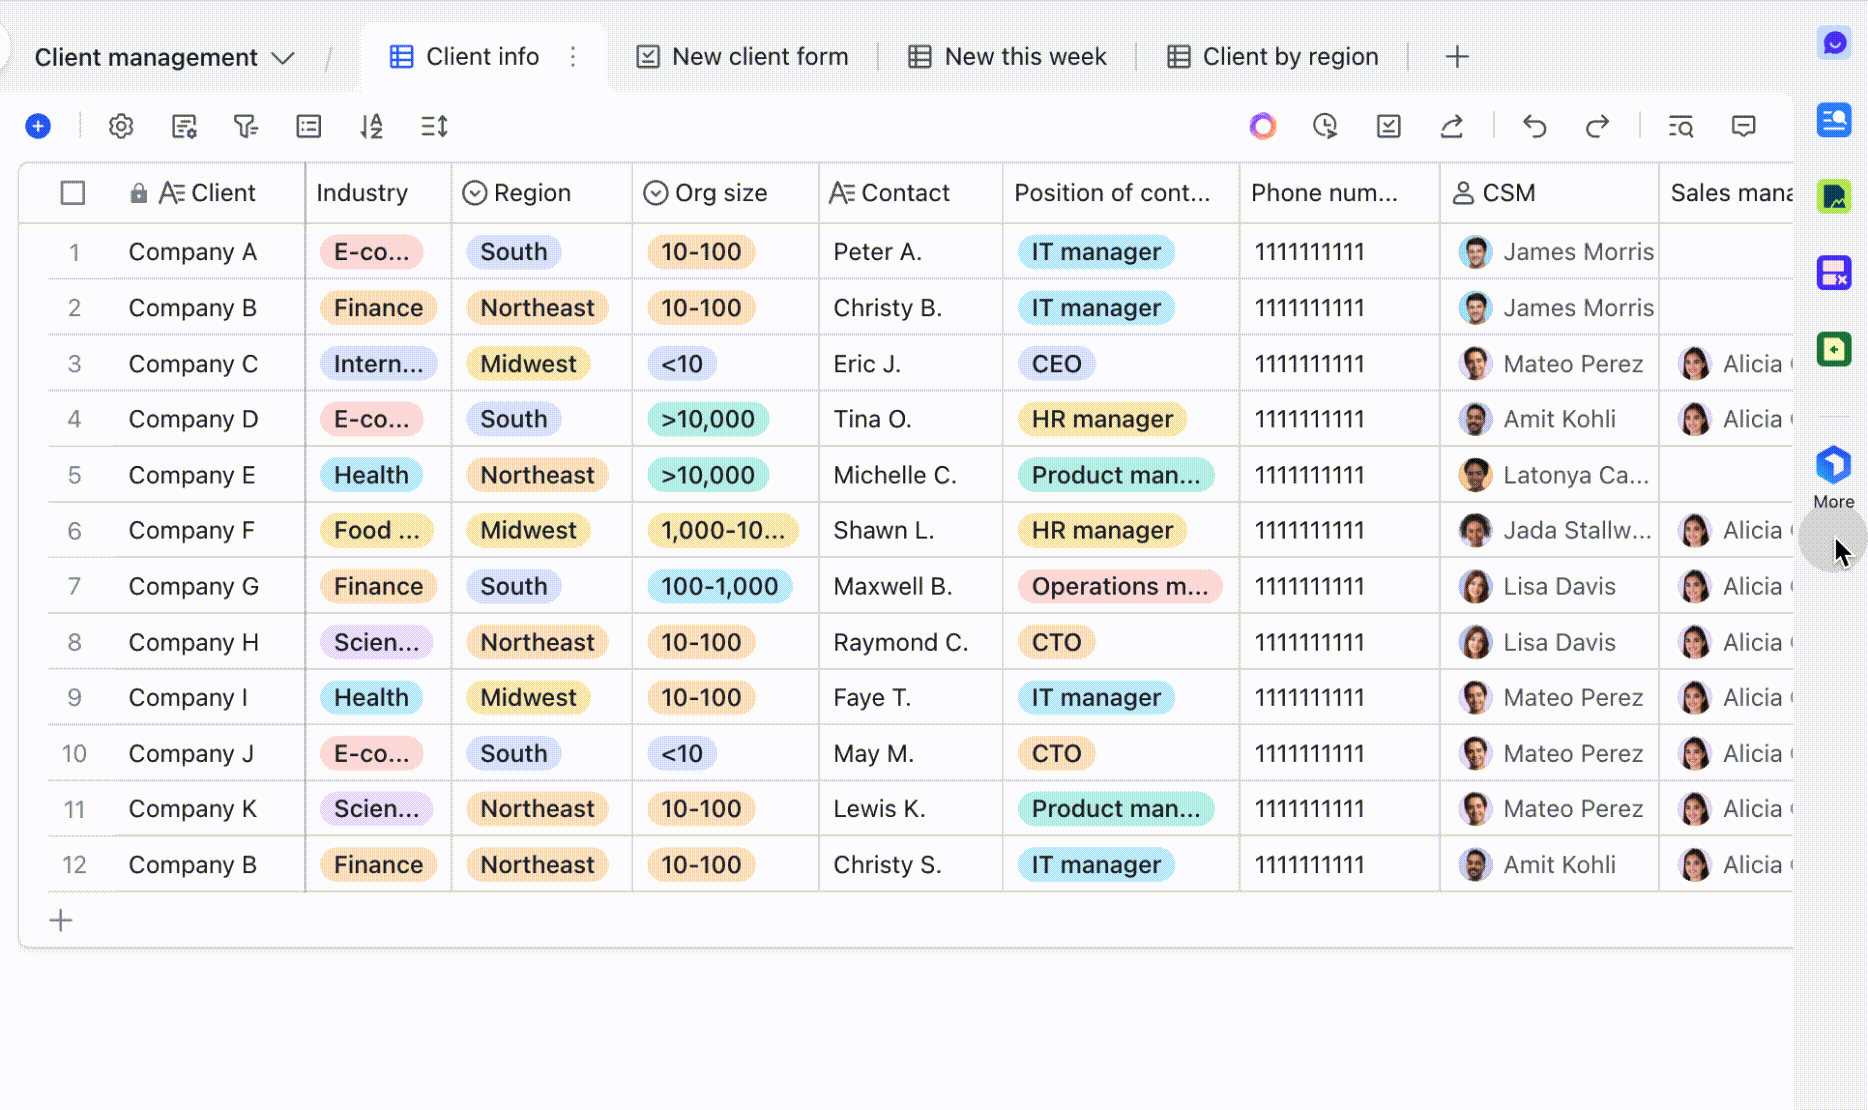Check the row checkbox for Company E

[x=72, y=475]
